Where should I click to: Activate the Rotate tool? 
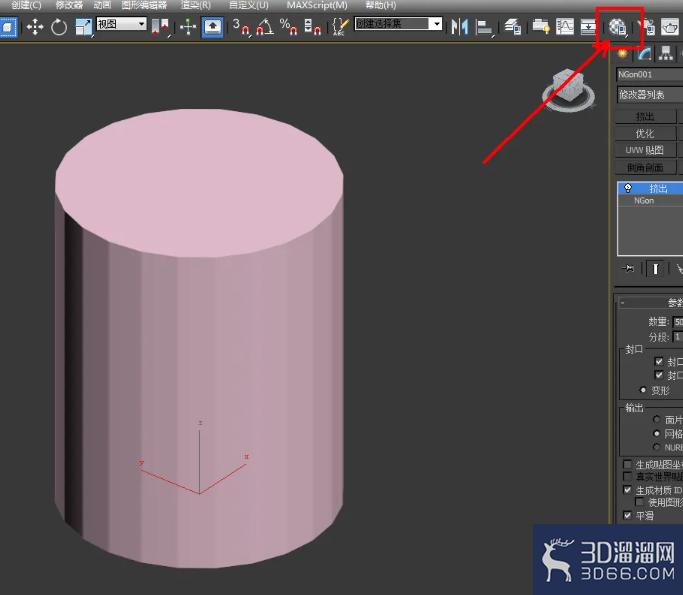coord(59,27)
